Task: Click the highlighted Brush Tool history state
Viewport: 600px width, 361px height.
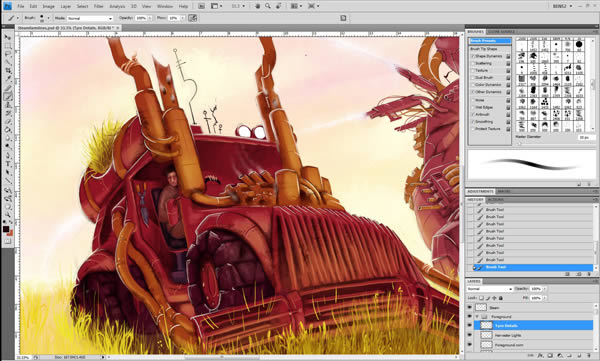Action: coord(533,267)
